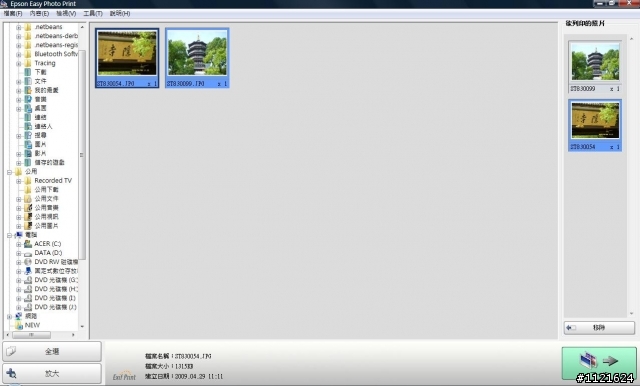
Task: Select the DATA (D:) drive icon
Action: click(28, 253)
